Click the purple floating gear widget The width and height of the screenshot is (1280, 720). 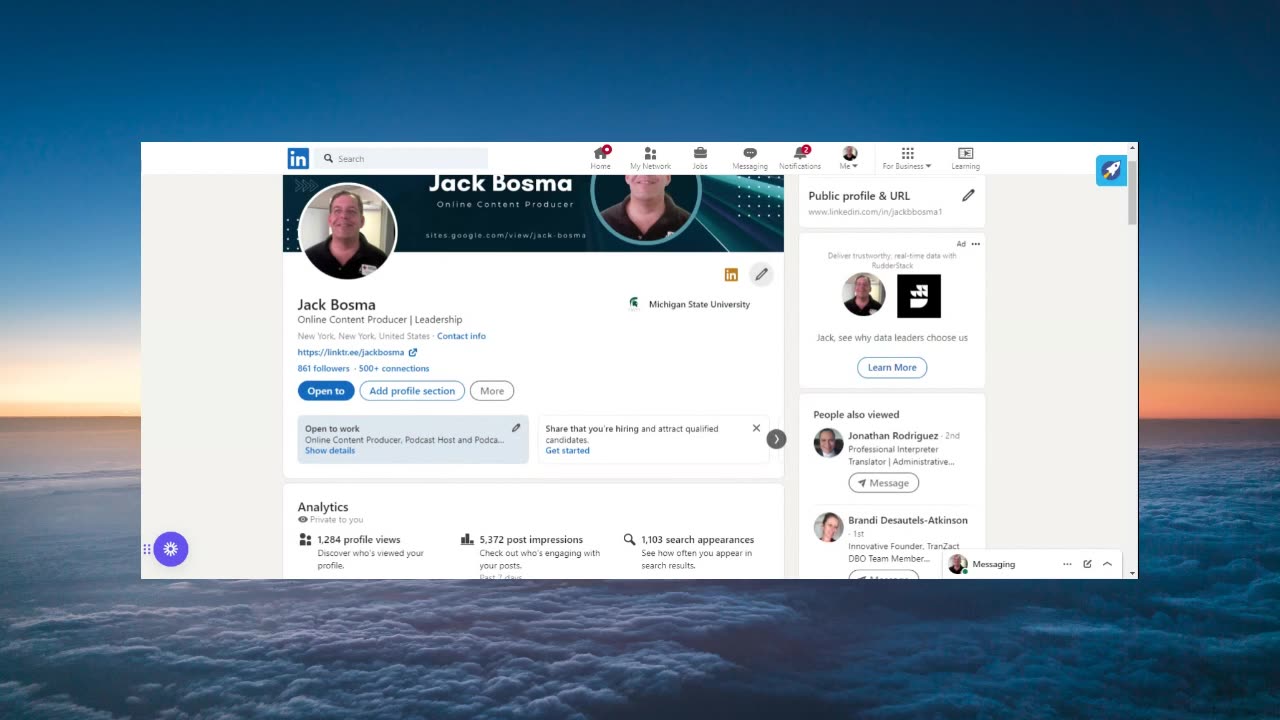pos(170,549)
